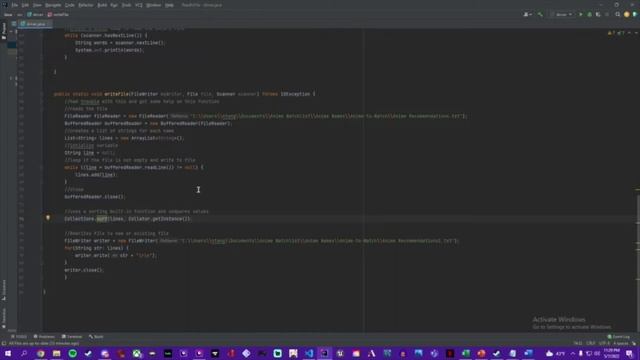Image resolution: width=640 pixels, height=360 pixels.
Task: Click the Debug bug icon
Action: [x=589, y=15]
